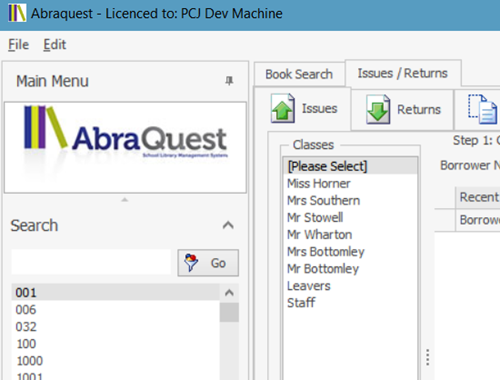The image size is (500, 380).
Task: Click the blue document icon tab
Action: 483,109
